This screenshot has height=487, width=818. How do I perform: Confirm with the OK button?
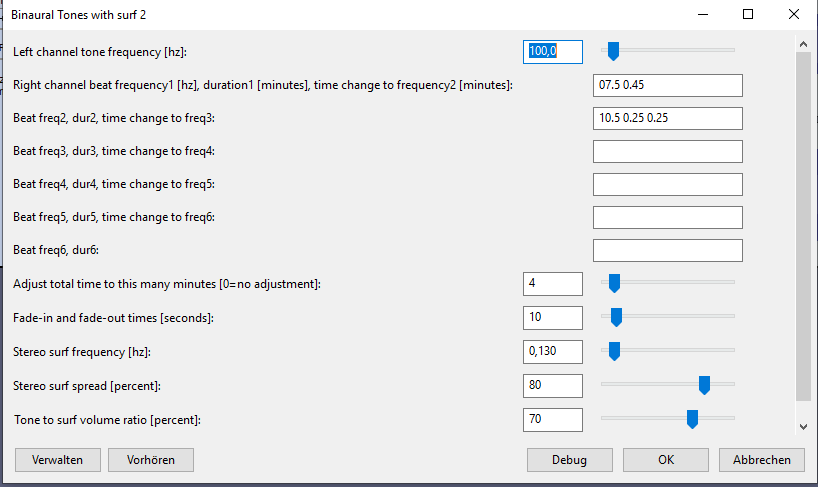[x=665, y=459]
